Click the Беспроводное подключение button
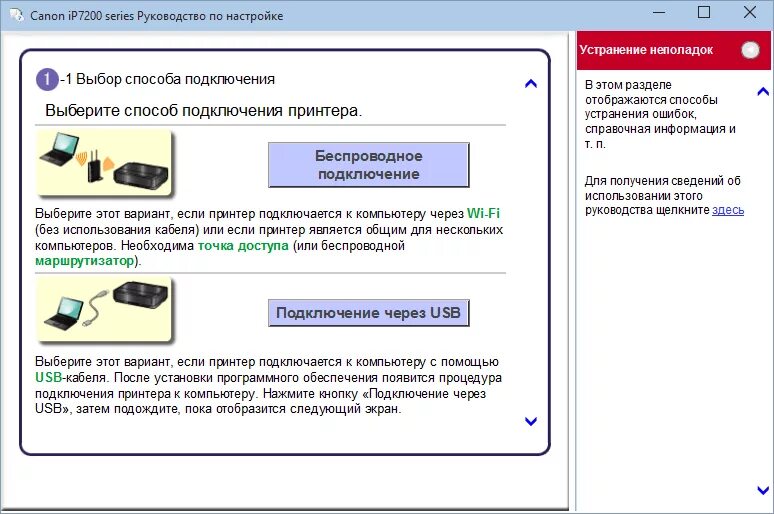 click(368, 165)
